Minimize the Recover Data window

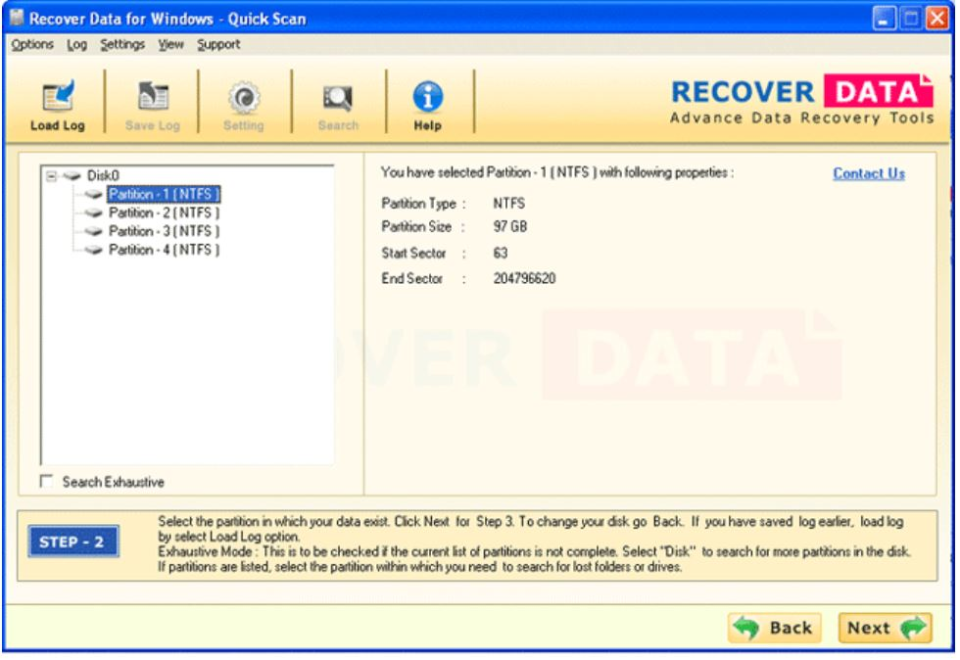click(x=883, y=18)
